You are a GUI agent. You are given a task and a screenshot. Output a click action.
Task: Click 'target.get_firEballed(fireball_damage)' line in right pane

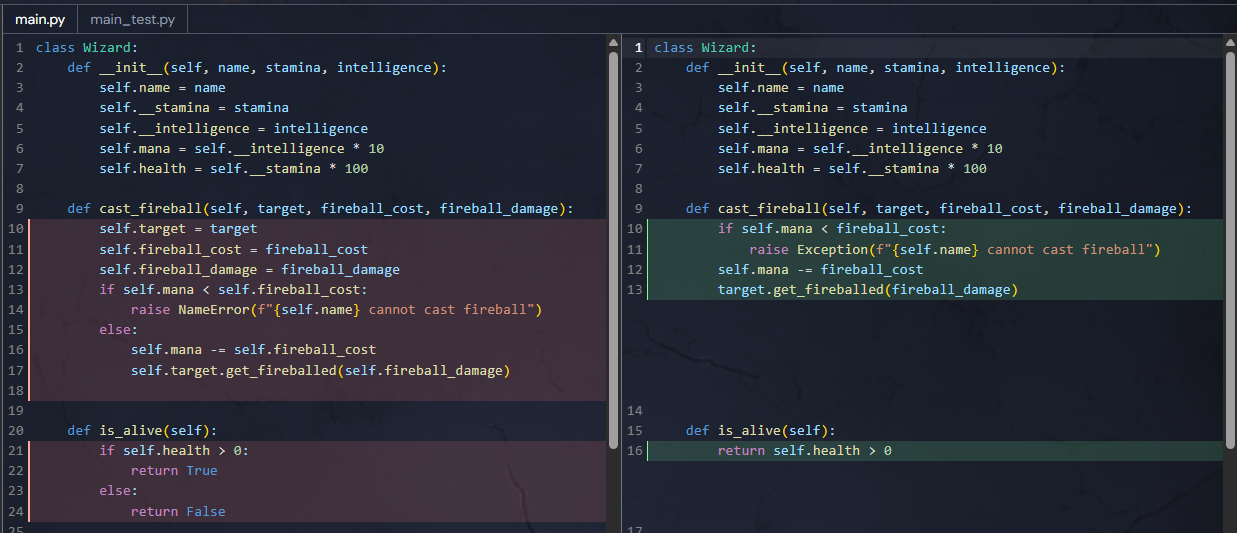tap(867, 290)
